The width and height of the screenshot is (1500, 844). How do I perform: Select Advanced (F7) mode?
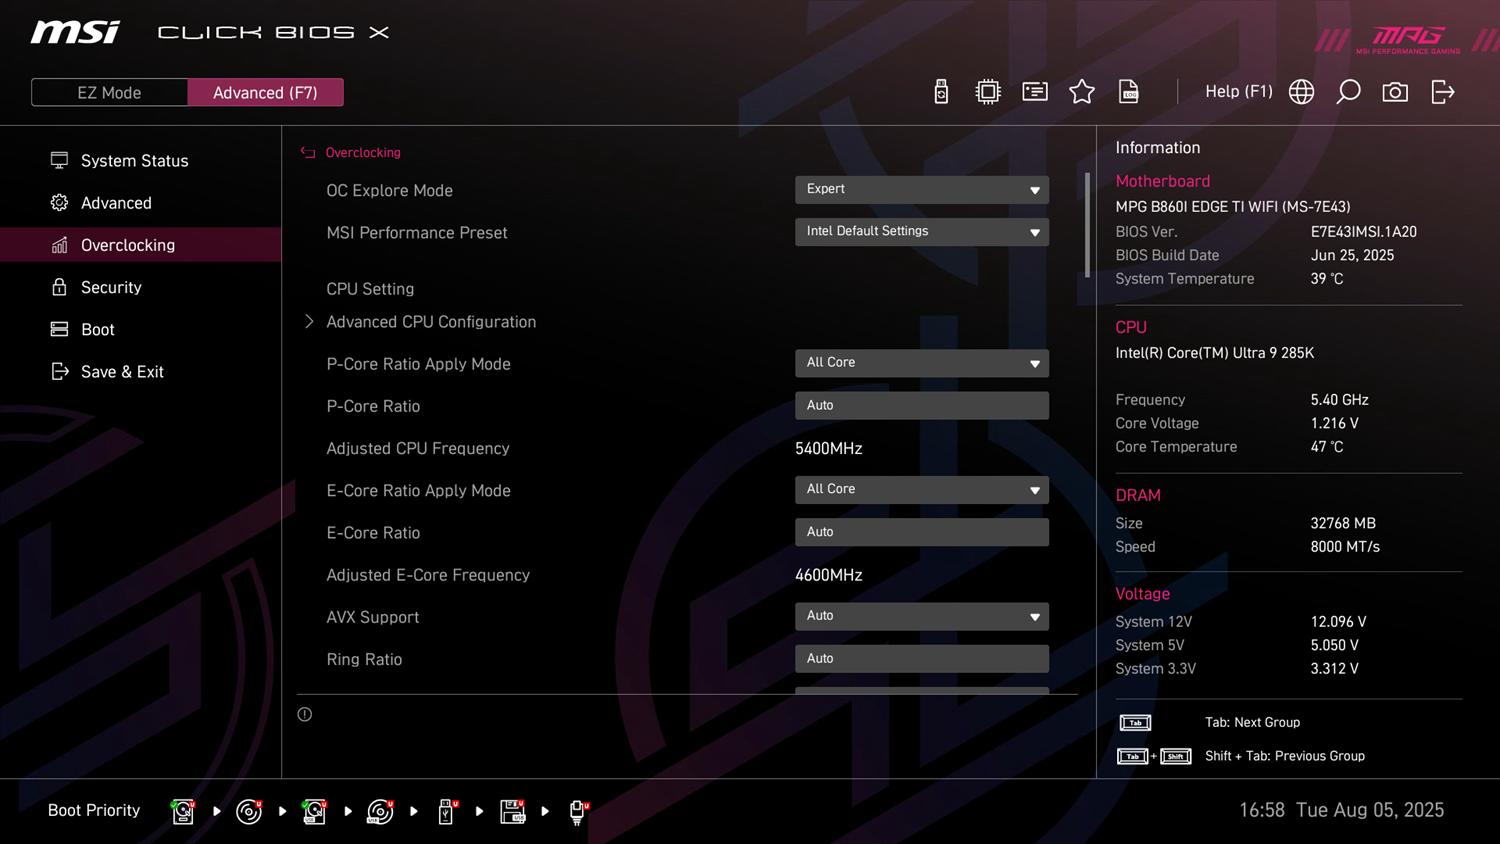(265, 92)
